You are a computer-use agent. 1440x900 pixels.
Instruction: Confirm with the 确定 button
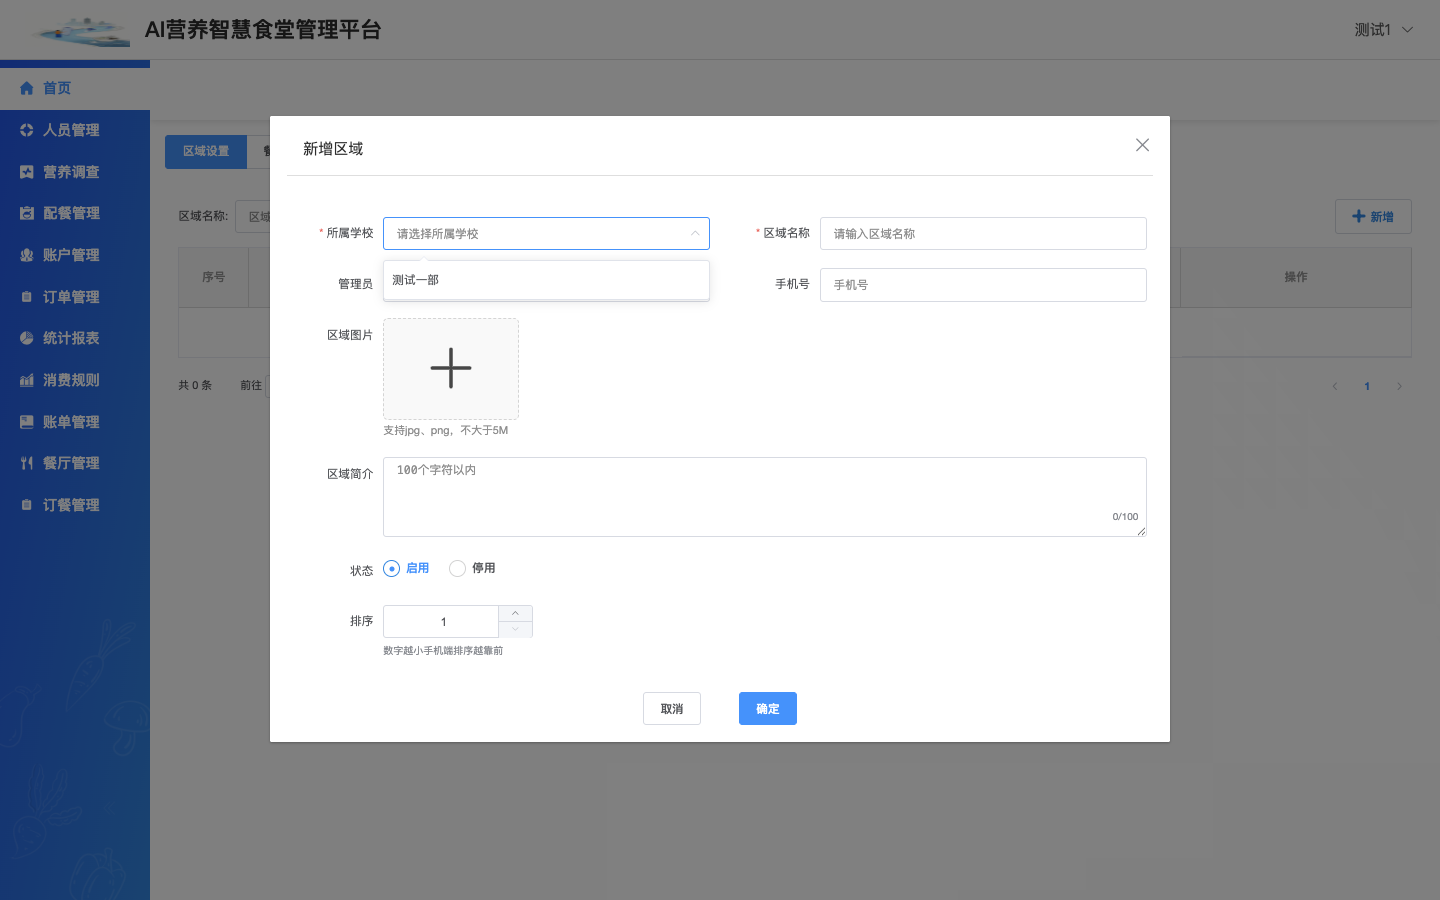768,709
